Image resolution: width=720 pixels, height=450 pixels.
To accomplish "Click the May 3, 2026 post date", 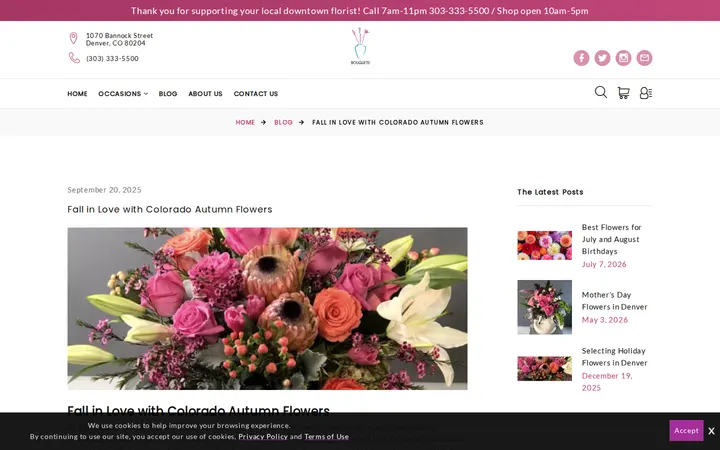I will coord(605,320).
